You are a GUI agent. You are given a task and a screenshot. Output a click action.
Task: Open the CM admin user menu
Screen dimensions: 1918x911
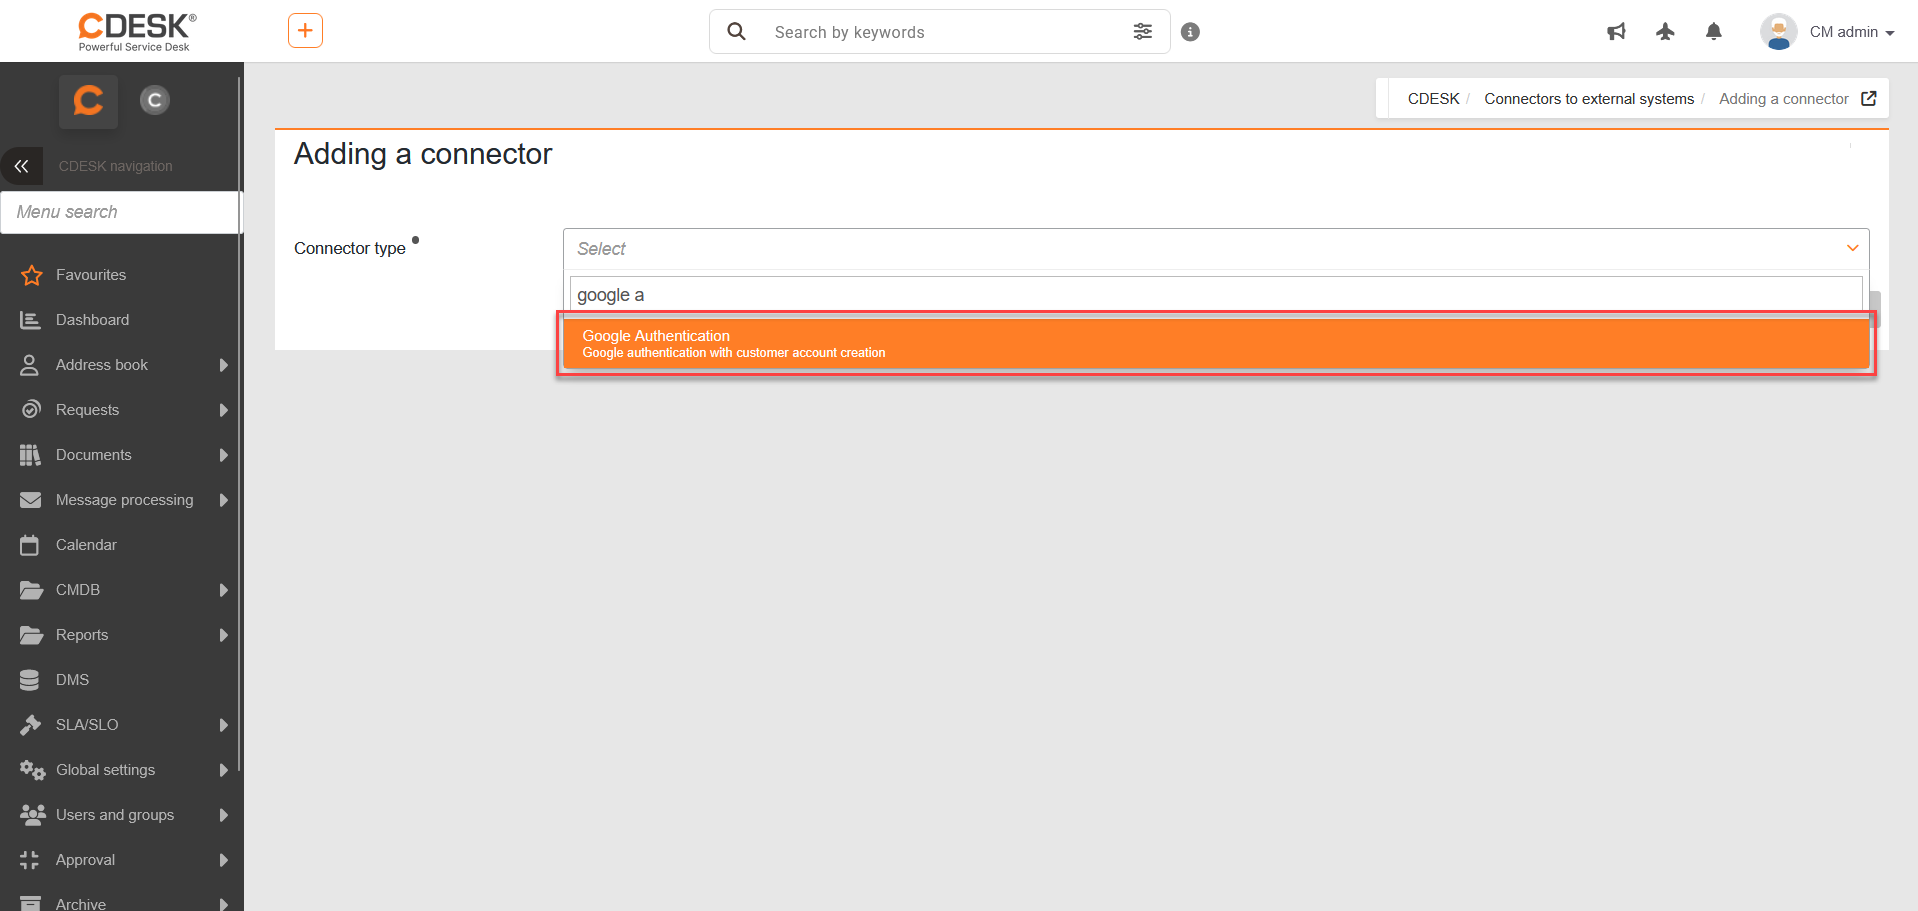click(x=1852, y=32)
